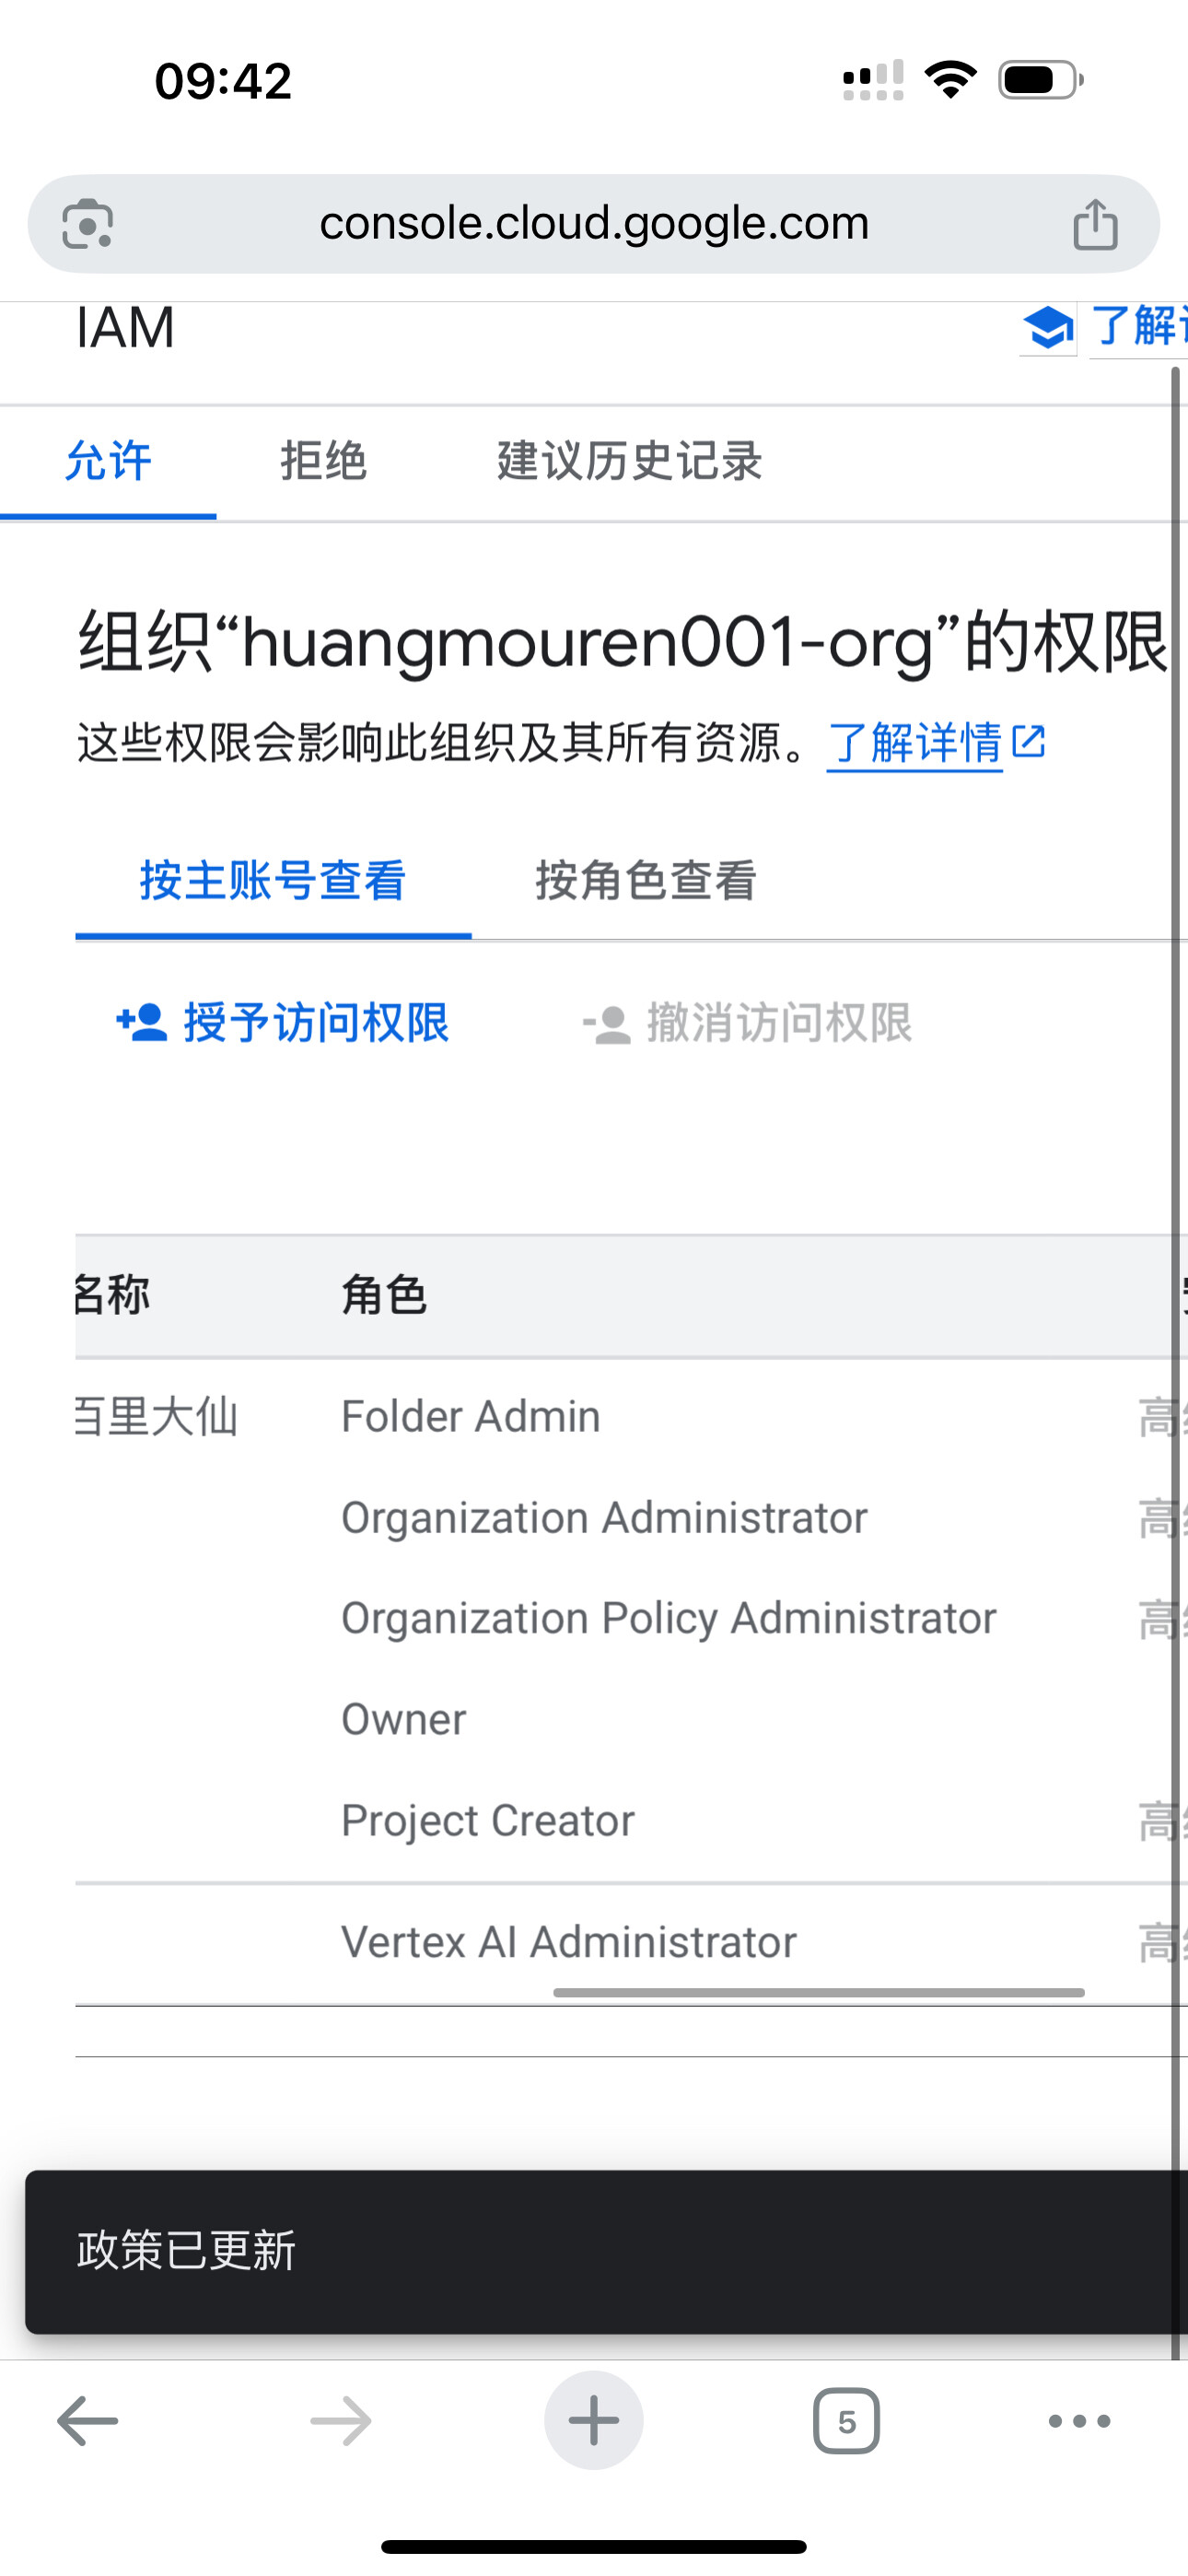Tap the lens search icon in address bar
The height and width of the screenshot is (2576, 1188).
[x=88, y=224]
